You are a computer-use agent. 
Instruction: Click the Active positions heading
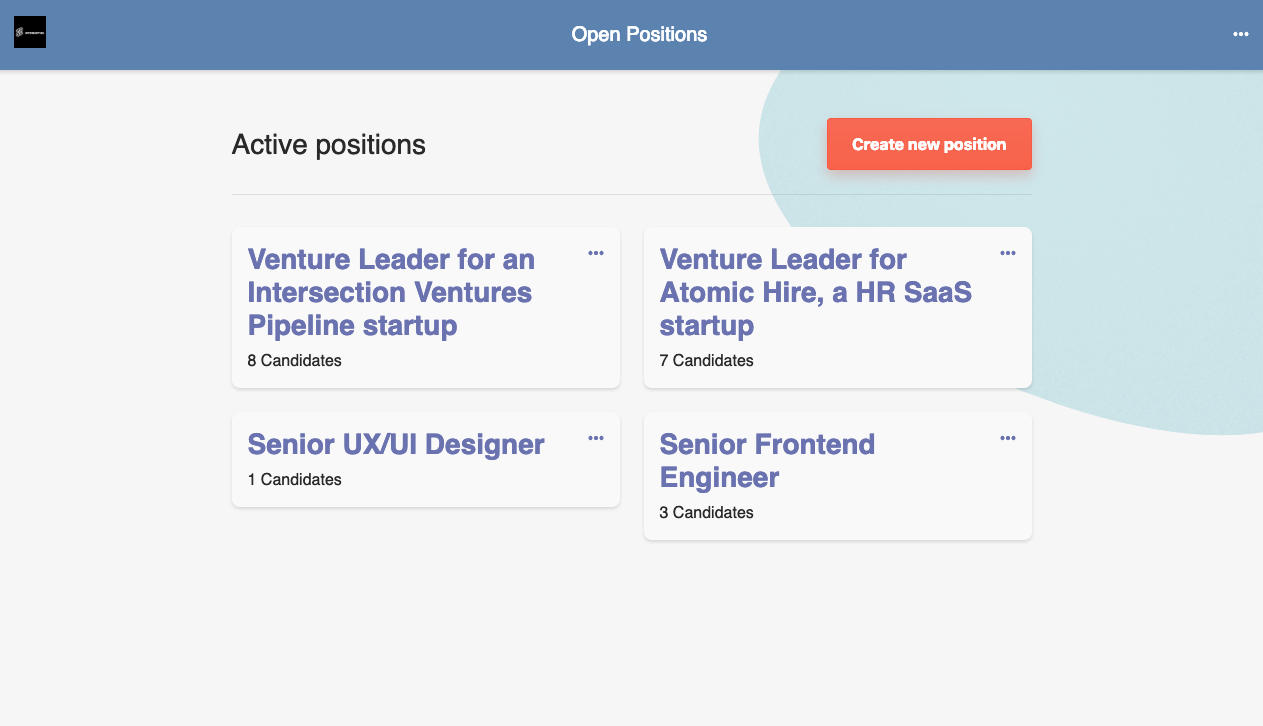pos(329,145)
